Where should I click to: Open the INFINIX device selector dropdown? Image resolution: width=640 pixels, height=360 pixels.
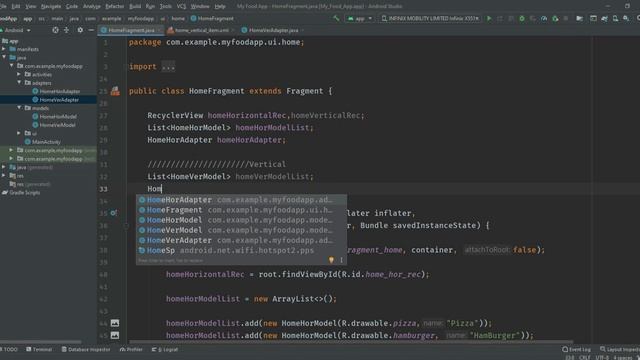(x=430, y=18)
